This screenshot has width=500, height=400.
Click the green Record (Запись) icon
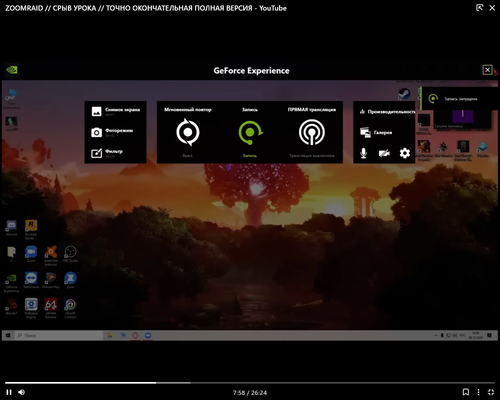[250, 132]
